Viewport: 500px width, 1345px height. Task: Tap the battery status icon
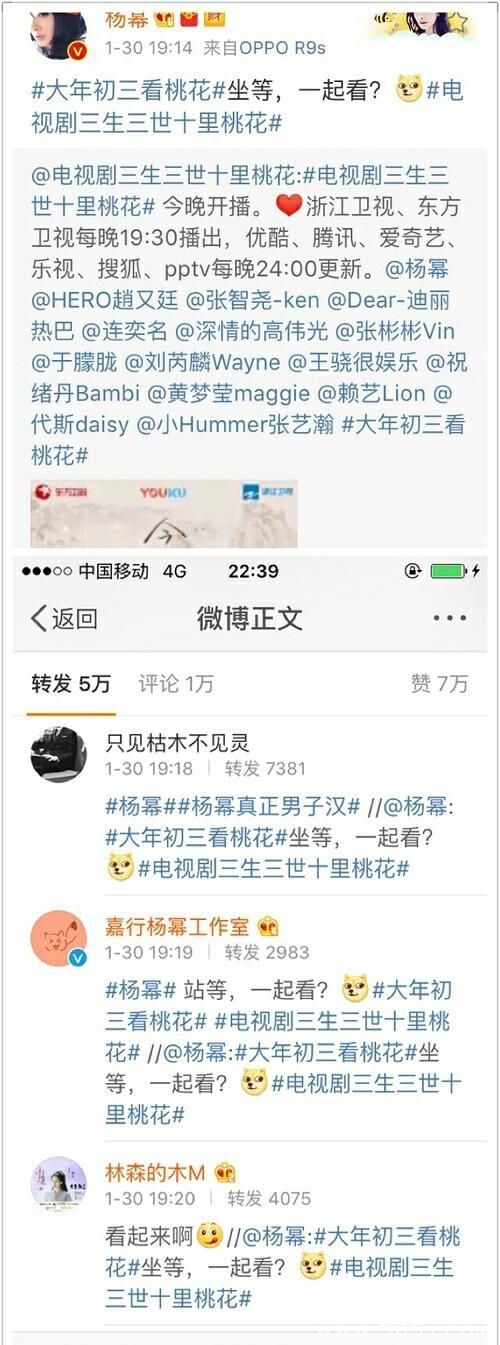(x=449, y=570)
